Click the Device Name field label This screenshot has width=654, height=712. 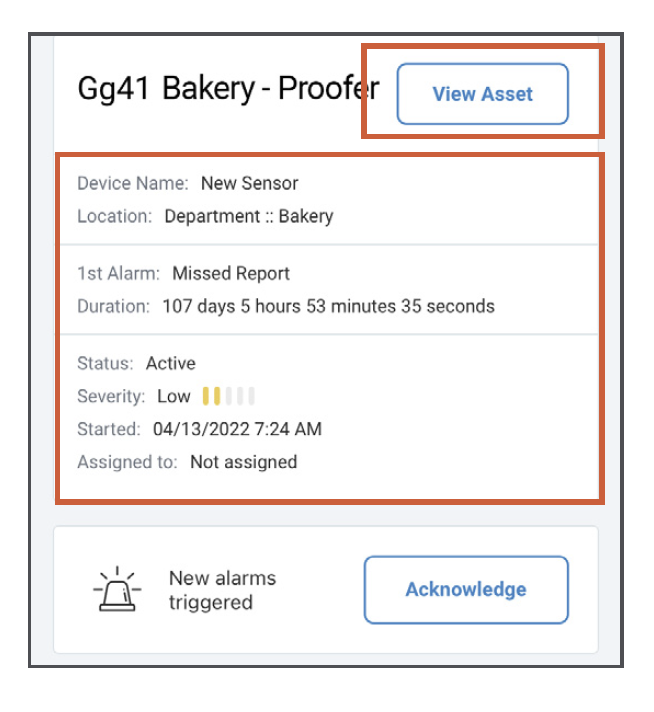133,183
